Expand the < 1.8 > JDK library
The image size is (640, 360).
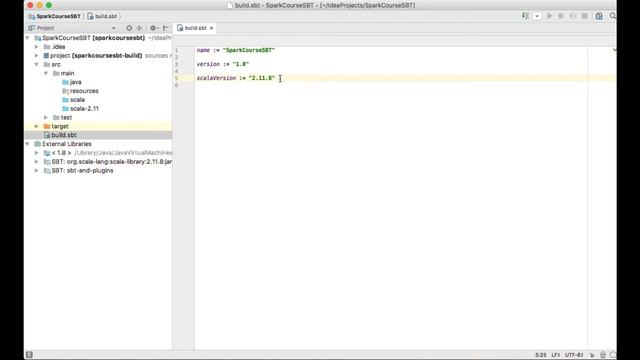(36, 153)
